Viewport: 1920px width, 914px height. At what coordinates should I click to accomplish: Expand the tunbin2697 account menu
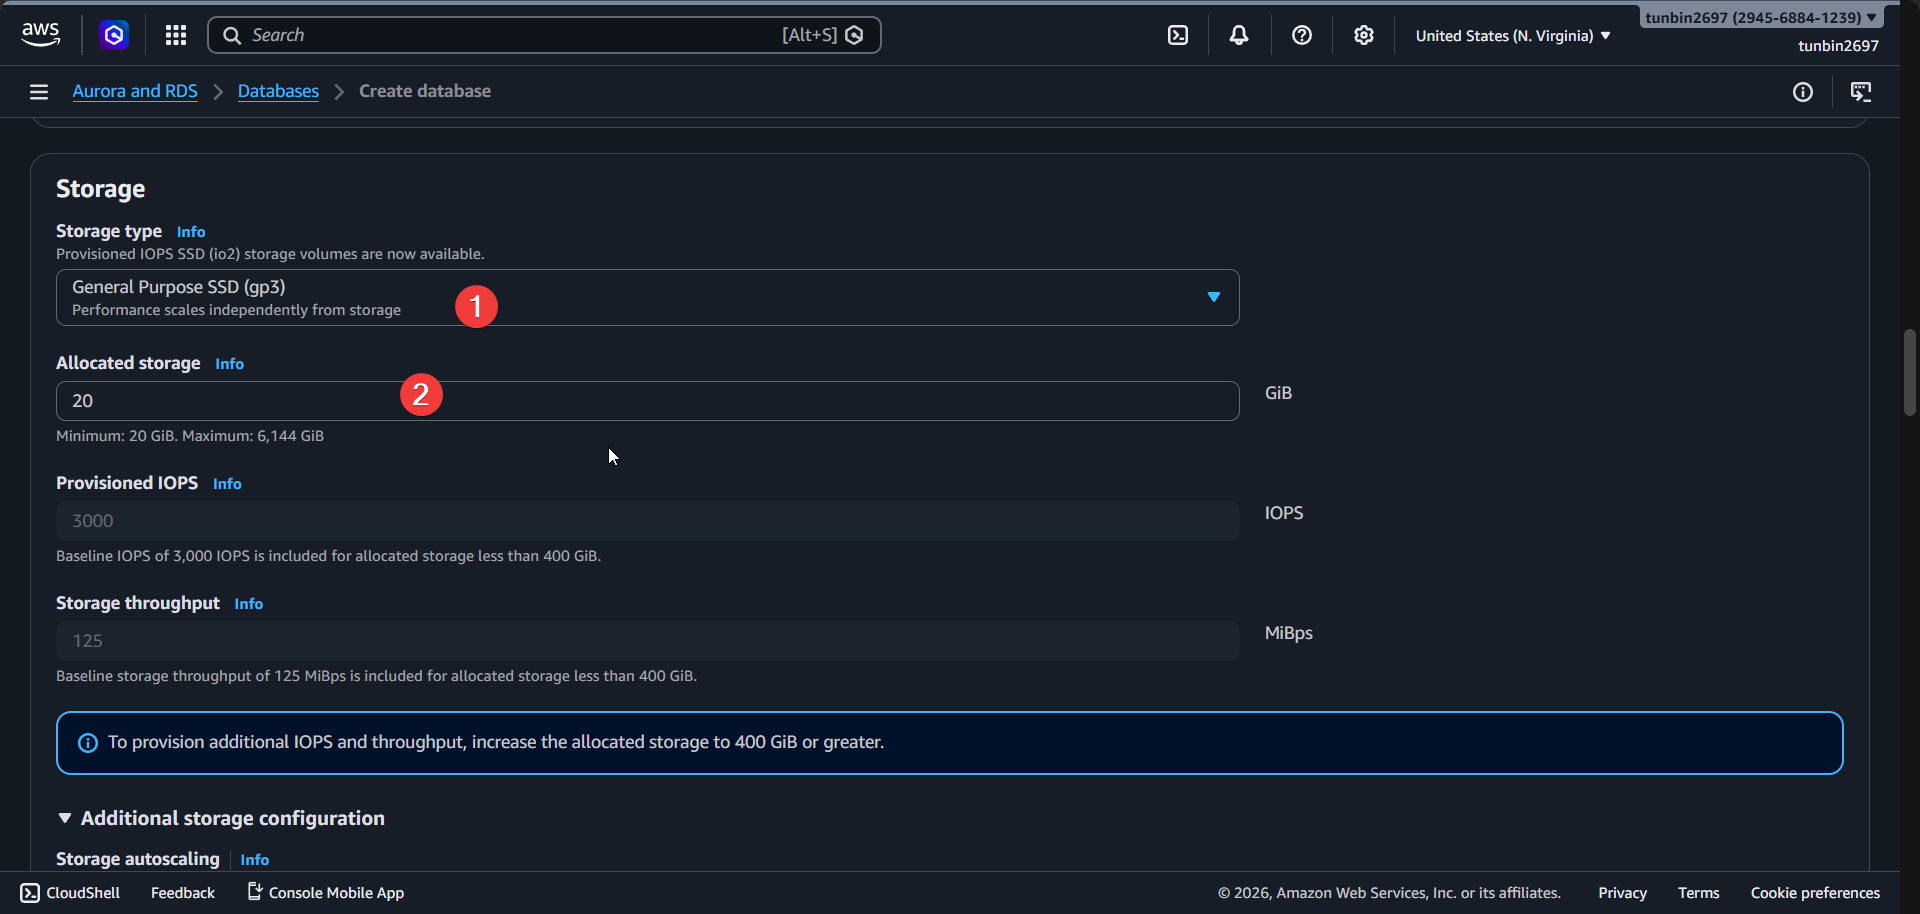click(x=1758, y=17)
